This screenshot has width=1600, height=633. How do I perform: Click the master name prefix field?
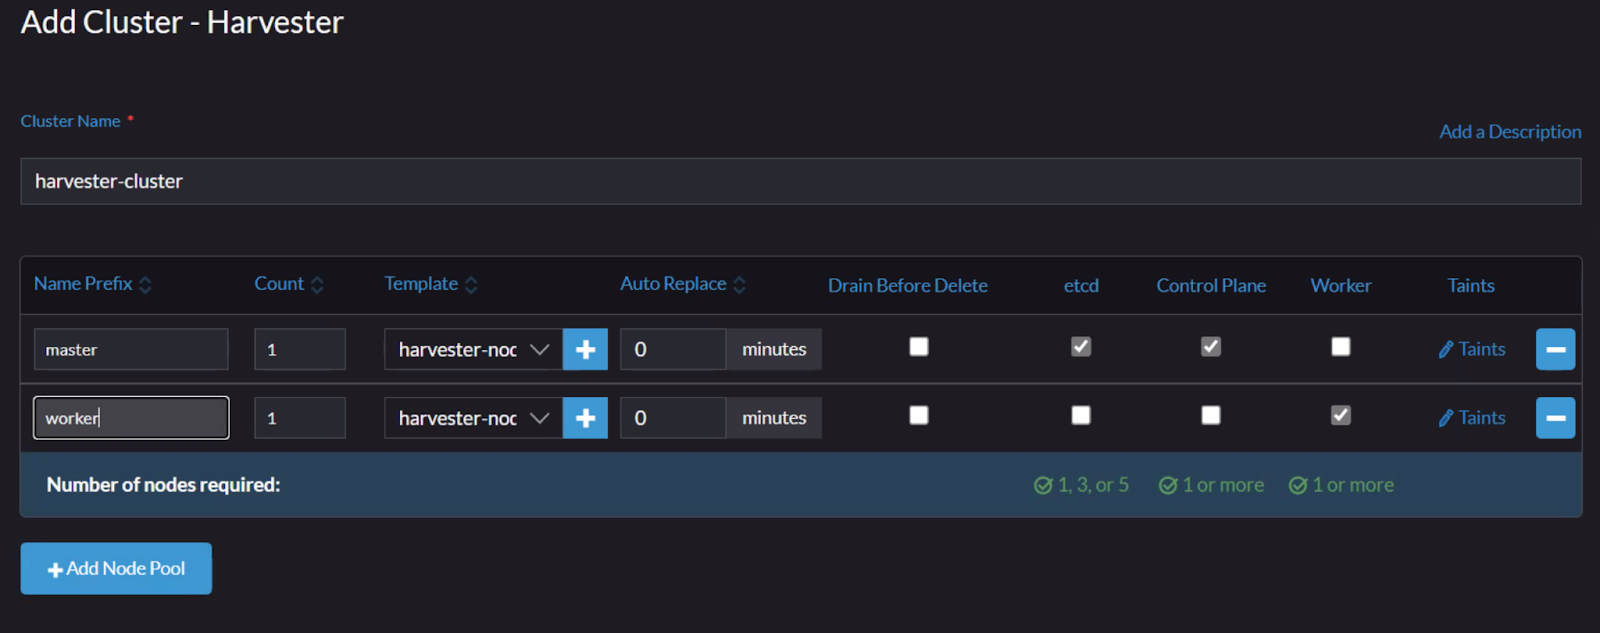(131, 349)
